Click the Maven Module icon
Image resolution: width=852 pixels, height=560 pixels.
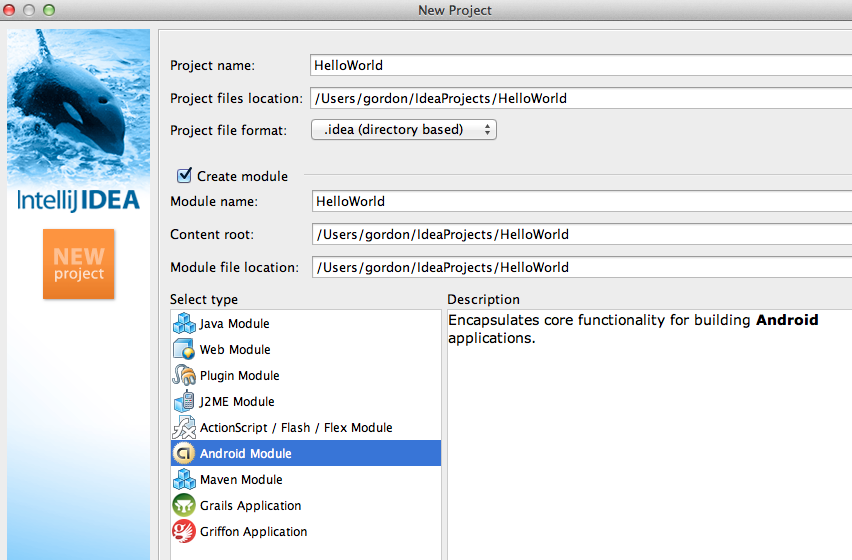pos(184,480)
